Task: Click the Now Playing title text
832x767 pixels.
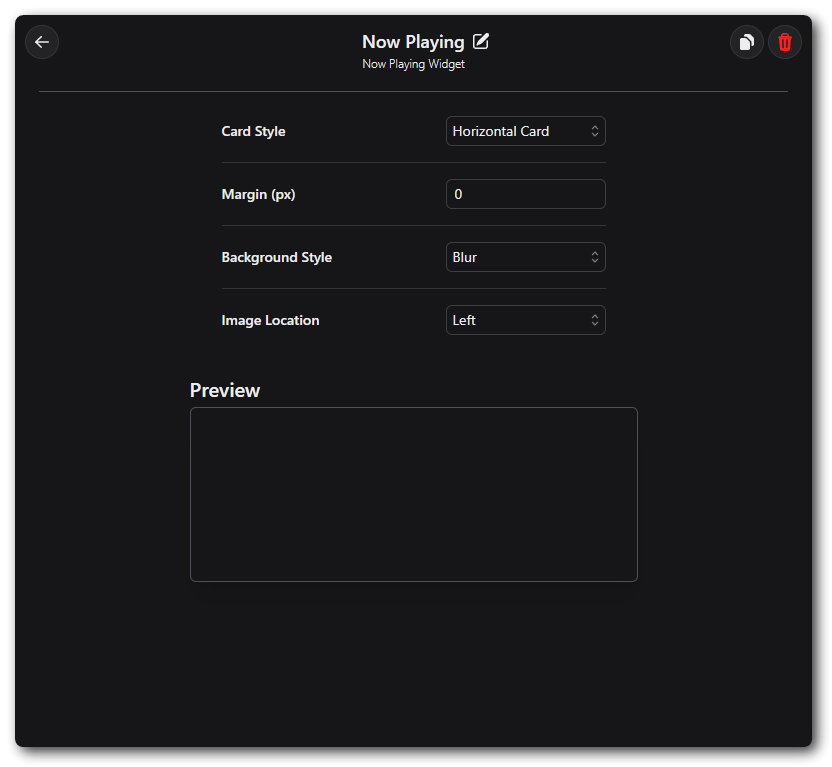Action: tap(412, 42)
